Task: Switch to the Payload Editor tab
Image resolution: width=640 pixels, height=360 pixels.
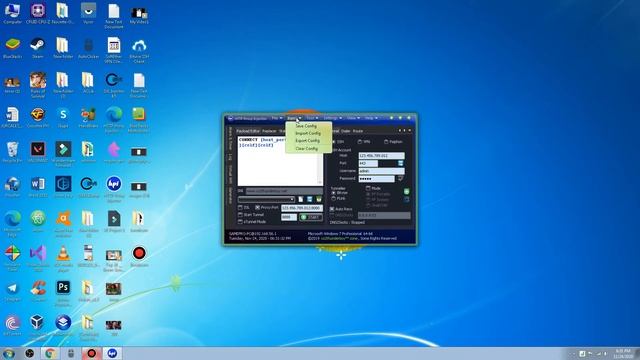Action: (248, 131)
